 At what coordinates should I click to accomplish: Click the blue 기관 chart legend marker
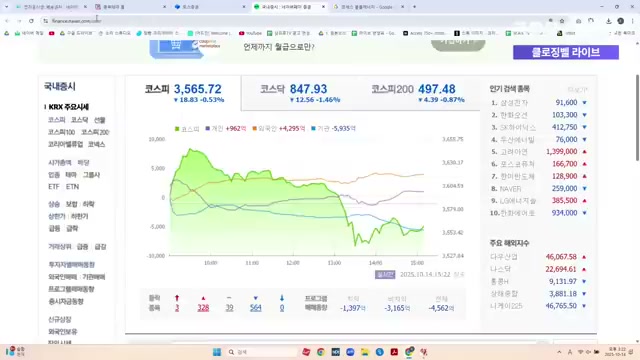[x=313, y=129]
